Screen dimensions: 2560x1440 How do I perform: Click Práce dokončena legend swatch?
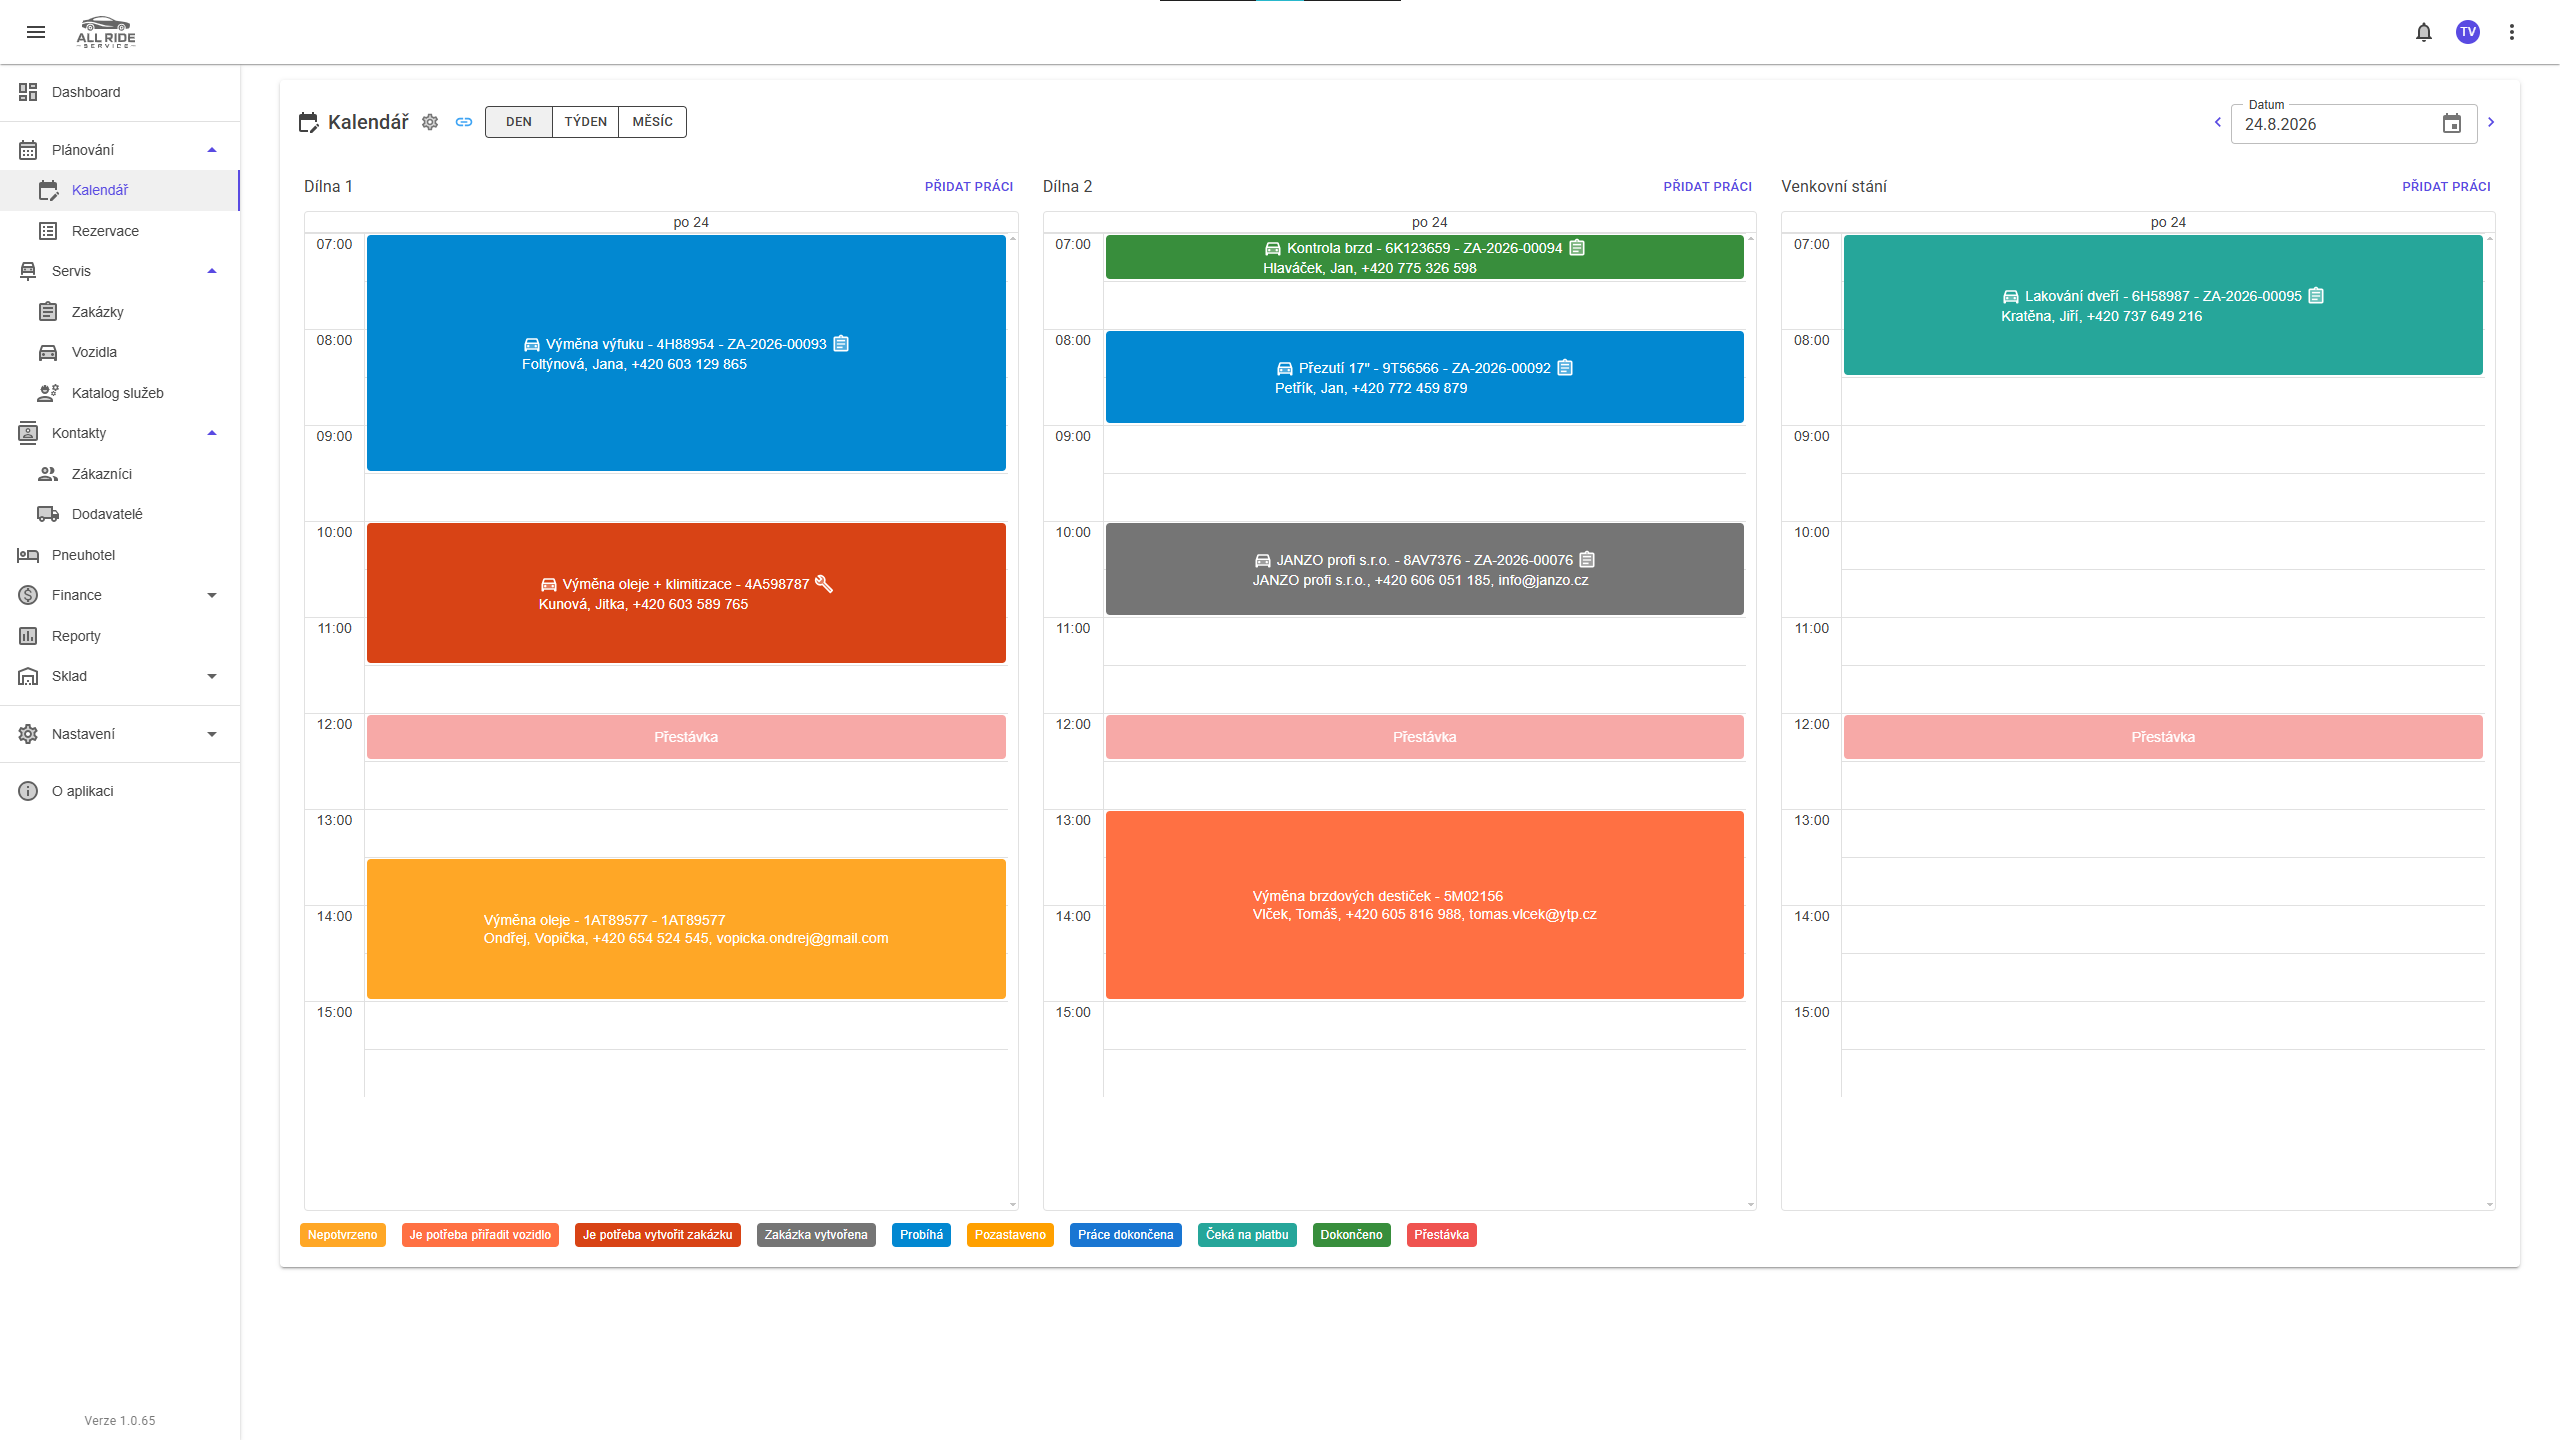pyautogui.click(x=1126, y=1235)
